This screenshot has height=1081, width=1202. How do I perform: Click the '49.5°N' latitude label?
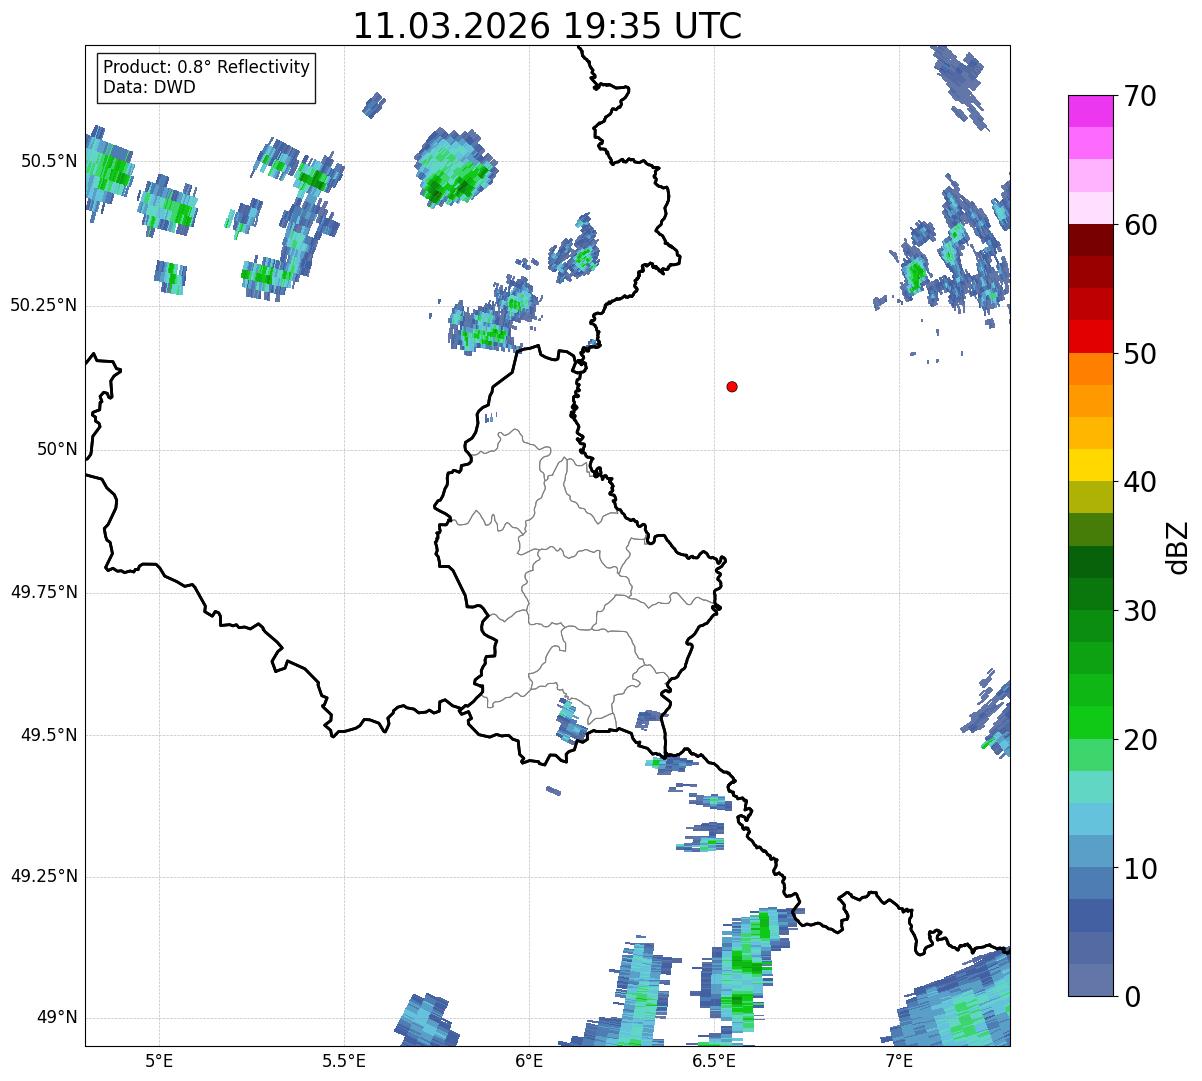48,735
